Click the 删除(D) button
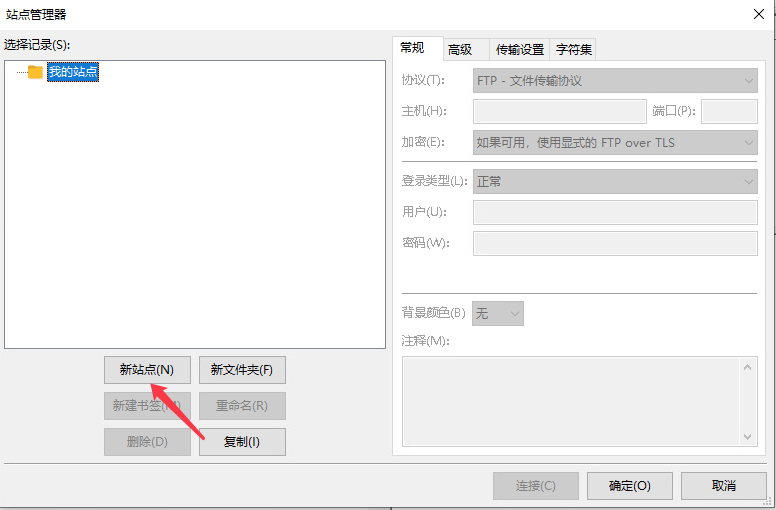The image size is (776, 510). coord(147,442)
